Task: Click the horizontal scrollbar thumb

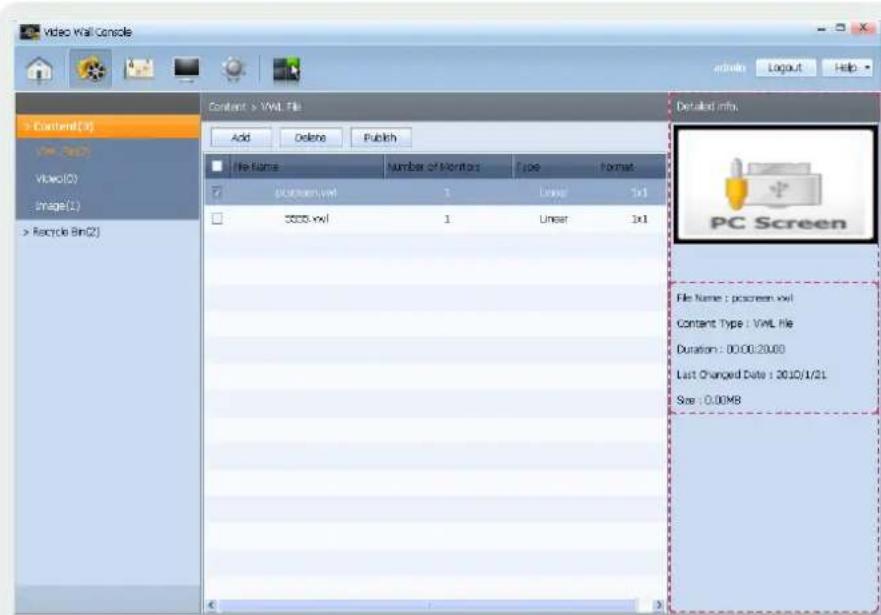Action: (x=429, y=605)
